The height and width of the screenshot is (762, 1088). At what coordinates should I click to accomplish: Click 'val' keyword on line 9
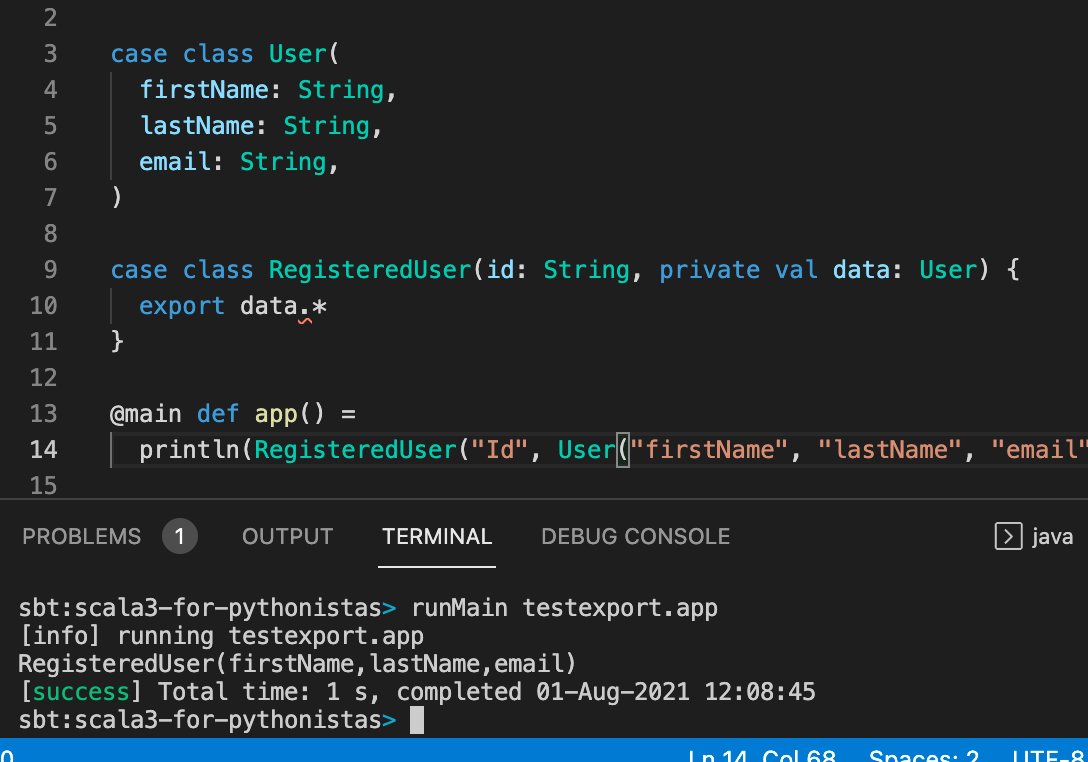click(x=796, y=269)
